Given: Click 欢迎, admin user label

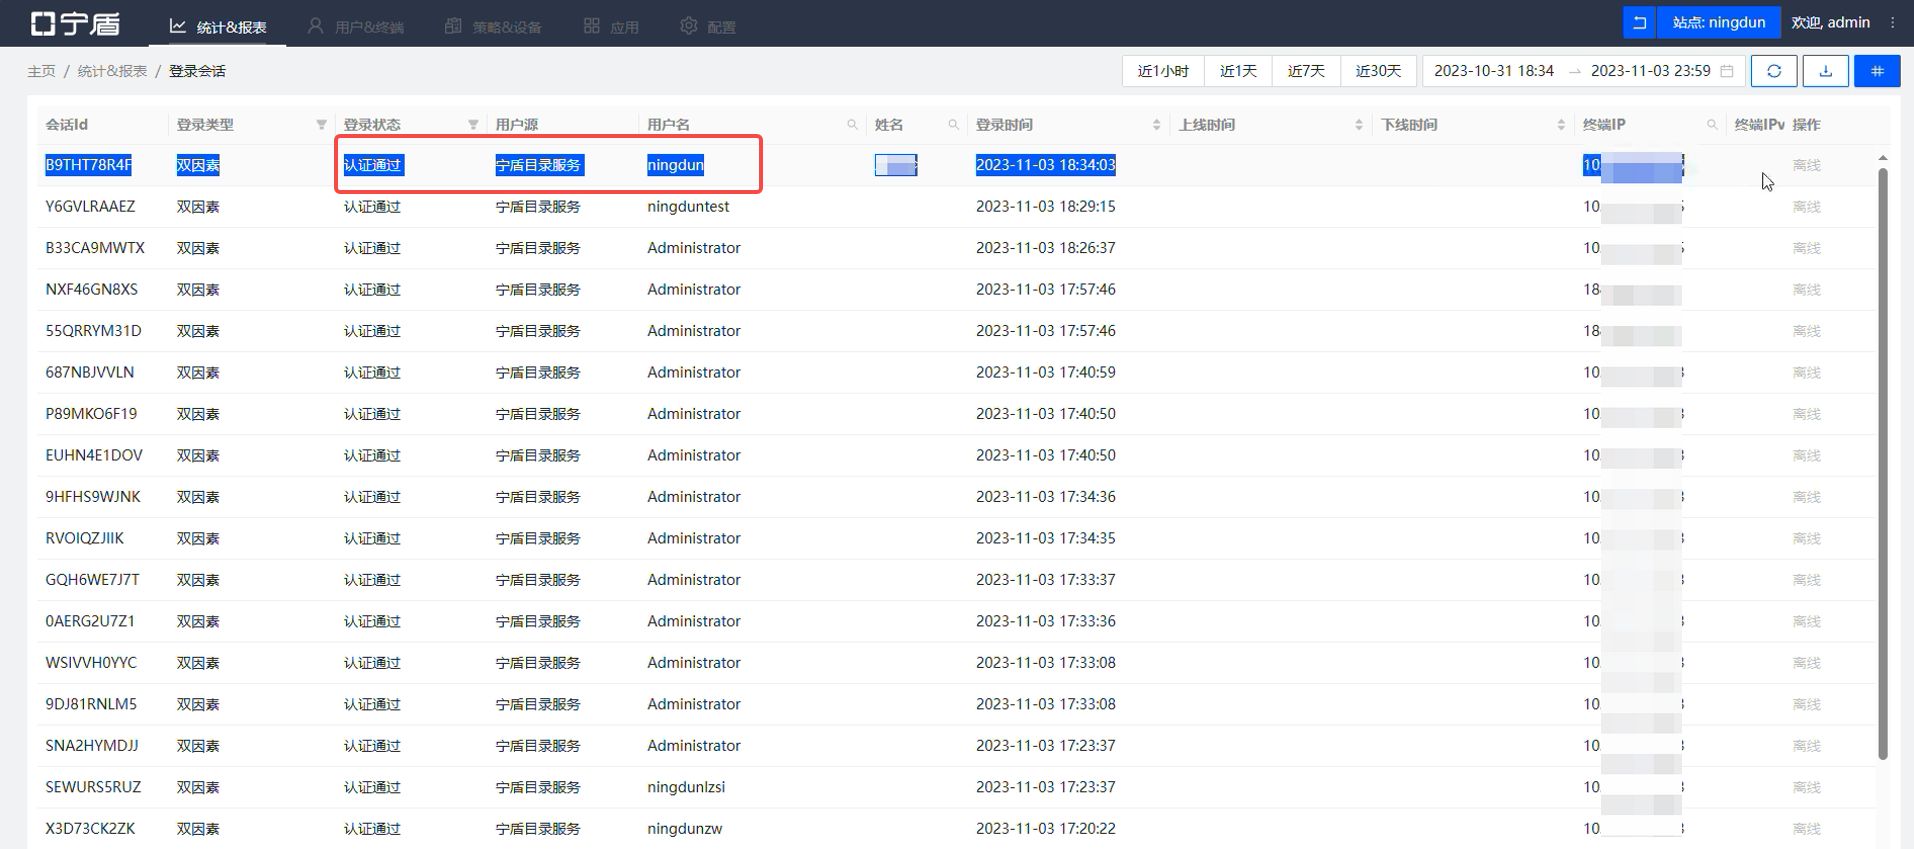Looking at the screenshot, I should (x=1830, y=22).
